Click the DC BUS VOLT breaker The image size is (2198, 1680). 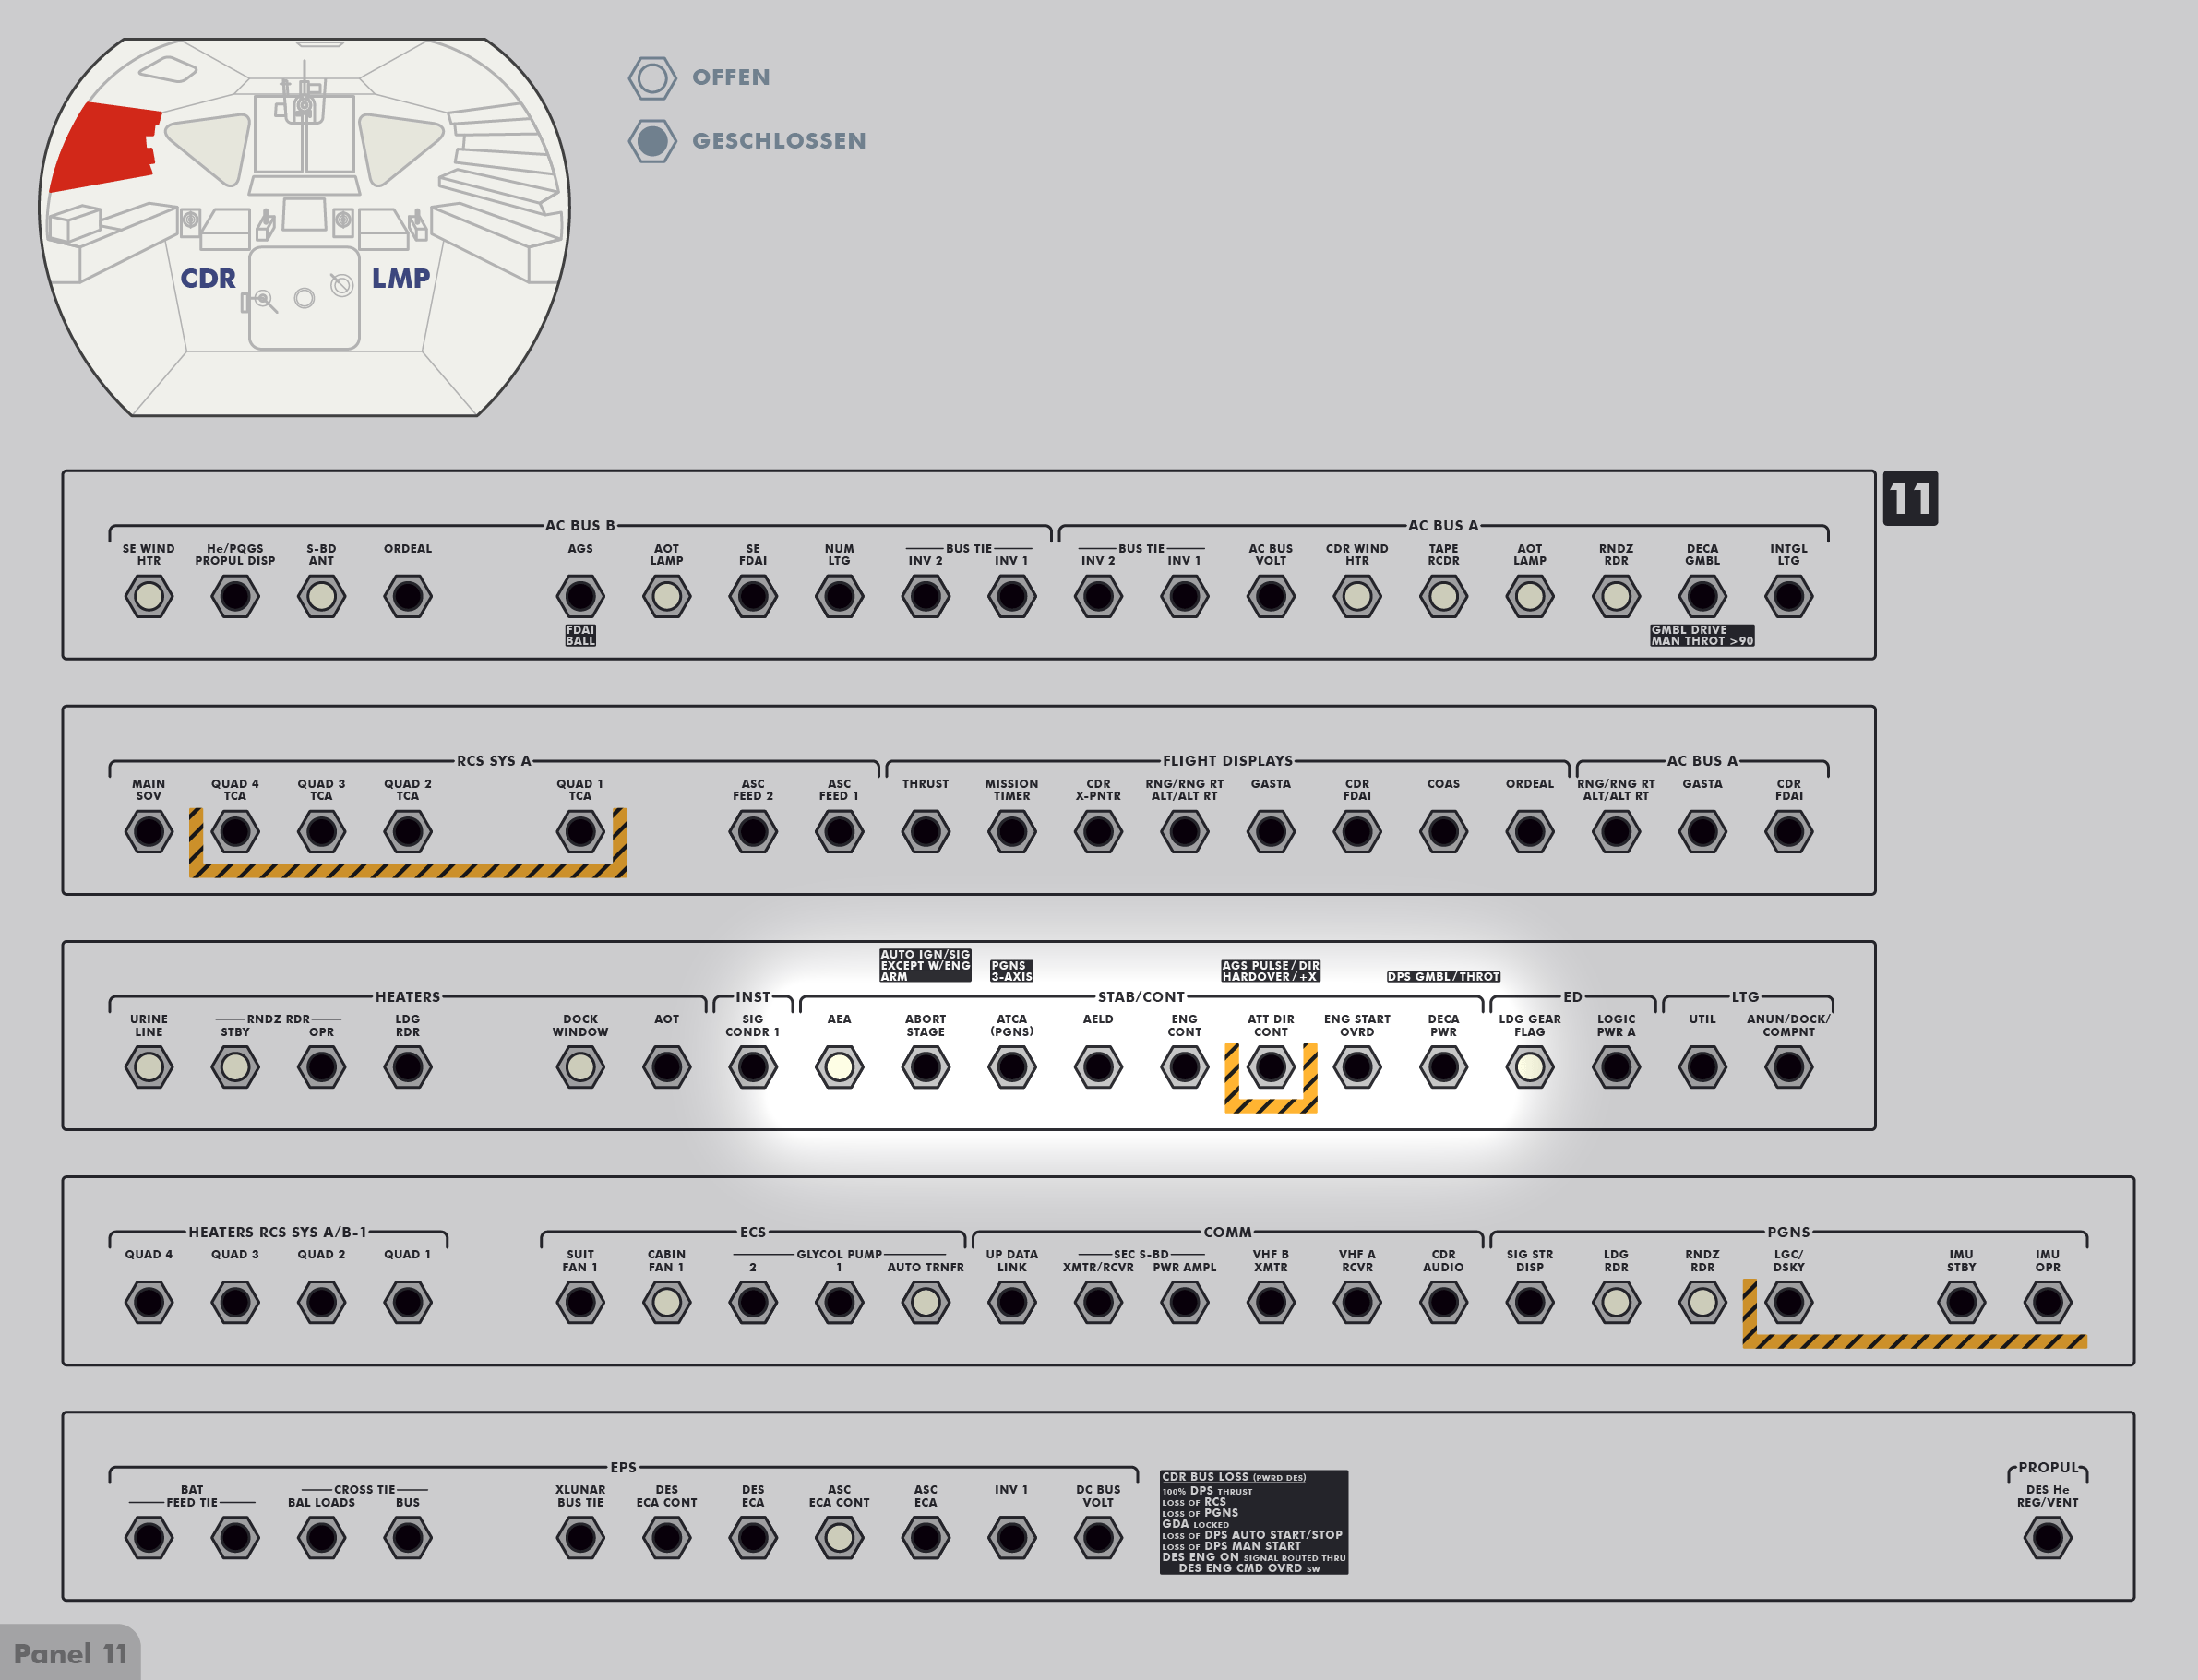pyautogui.click(x=1098, y=1538)
